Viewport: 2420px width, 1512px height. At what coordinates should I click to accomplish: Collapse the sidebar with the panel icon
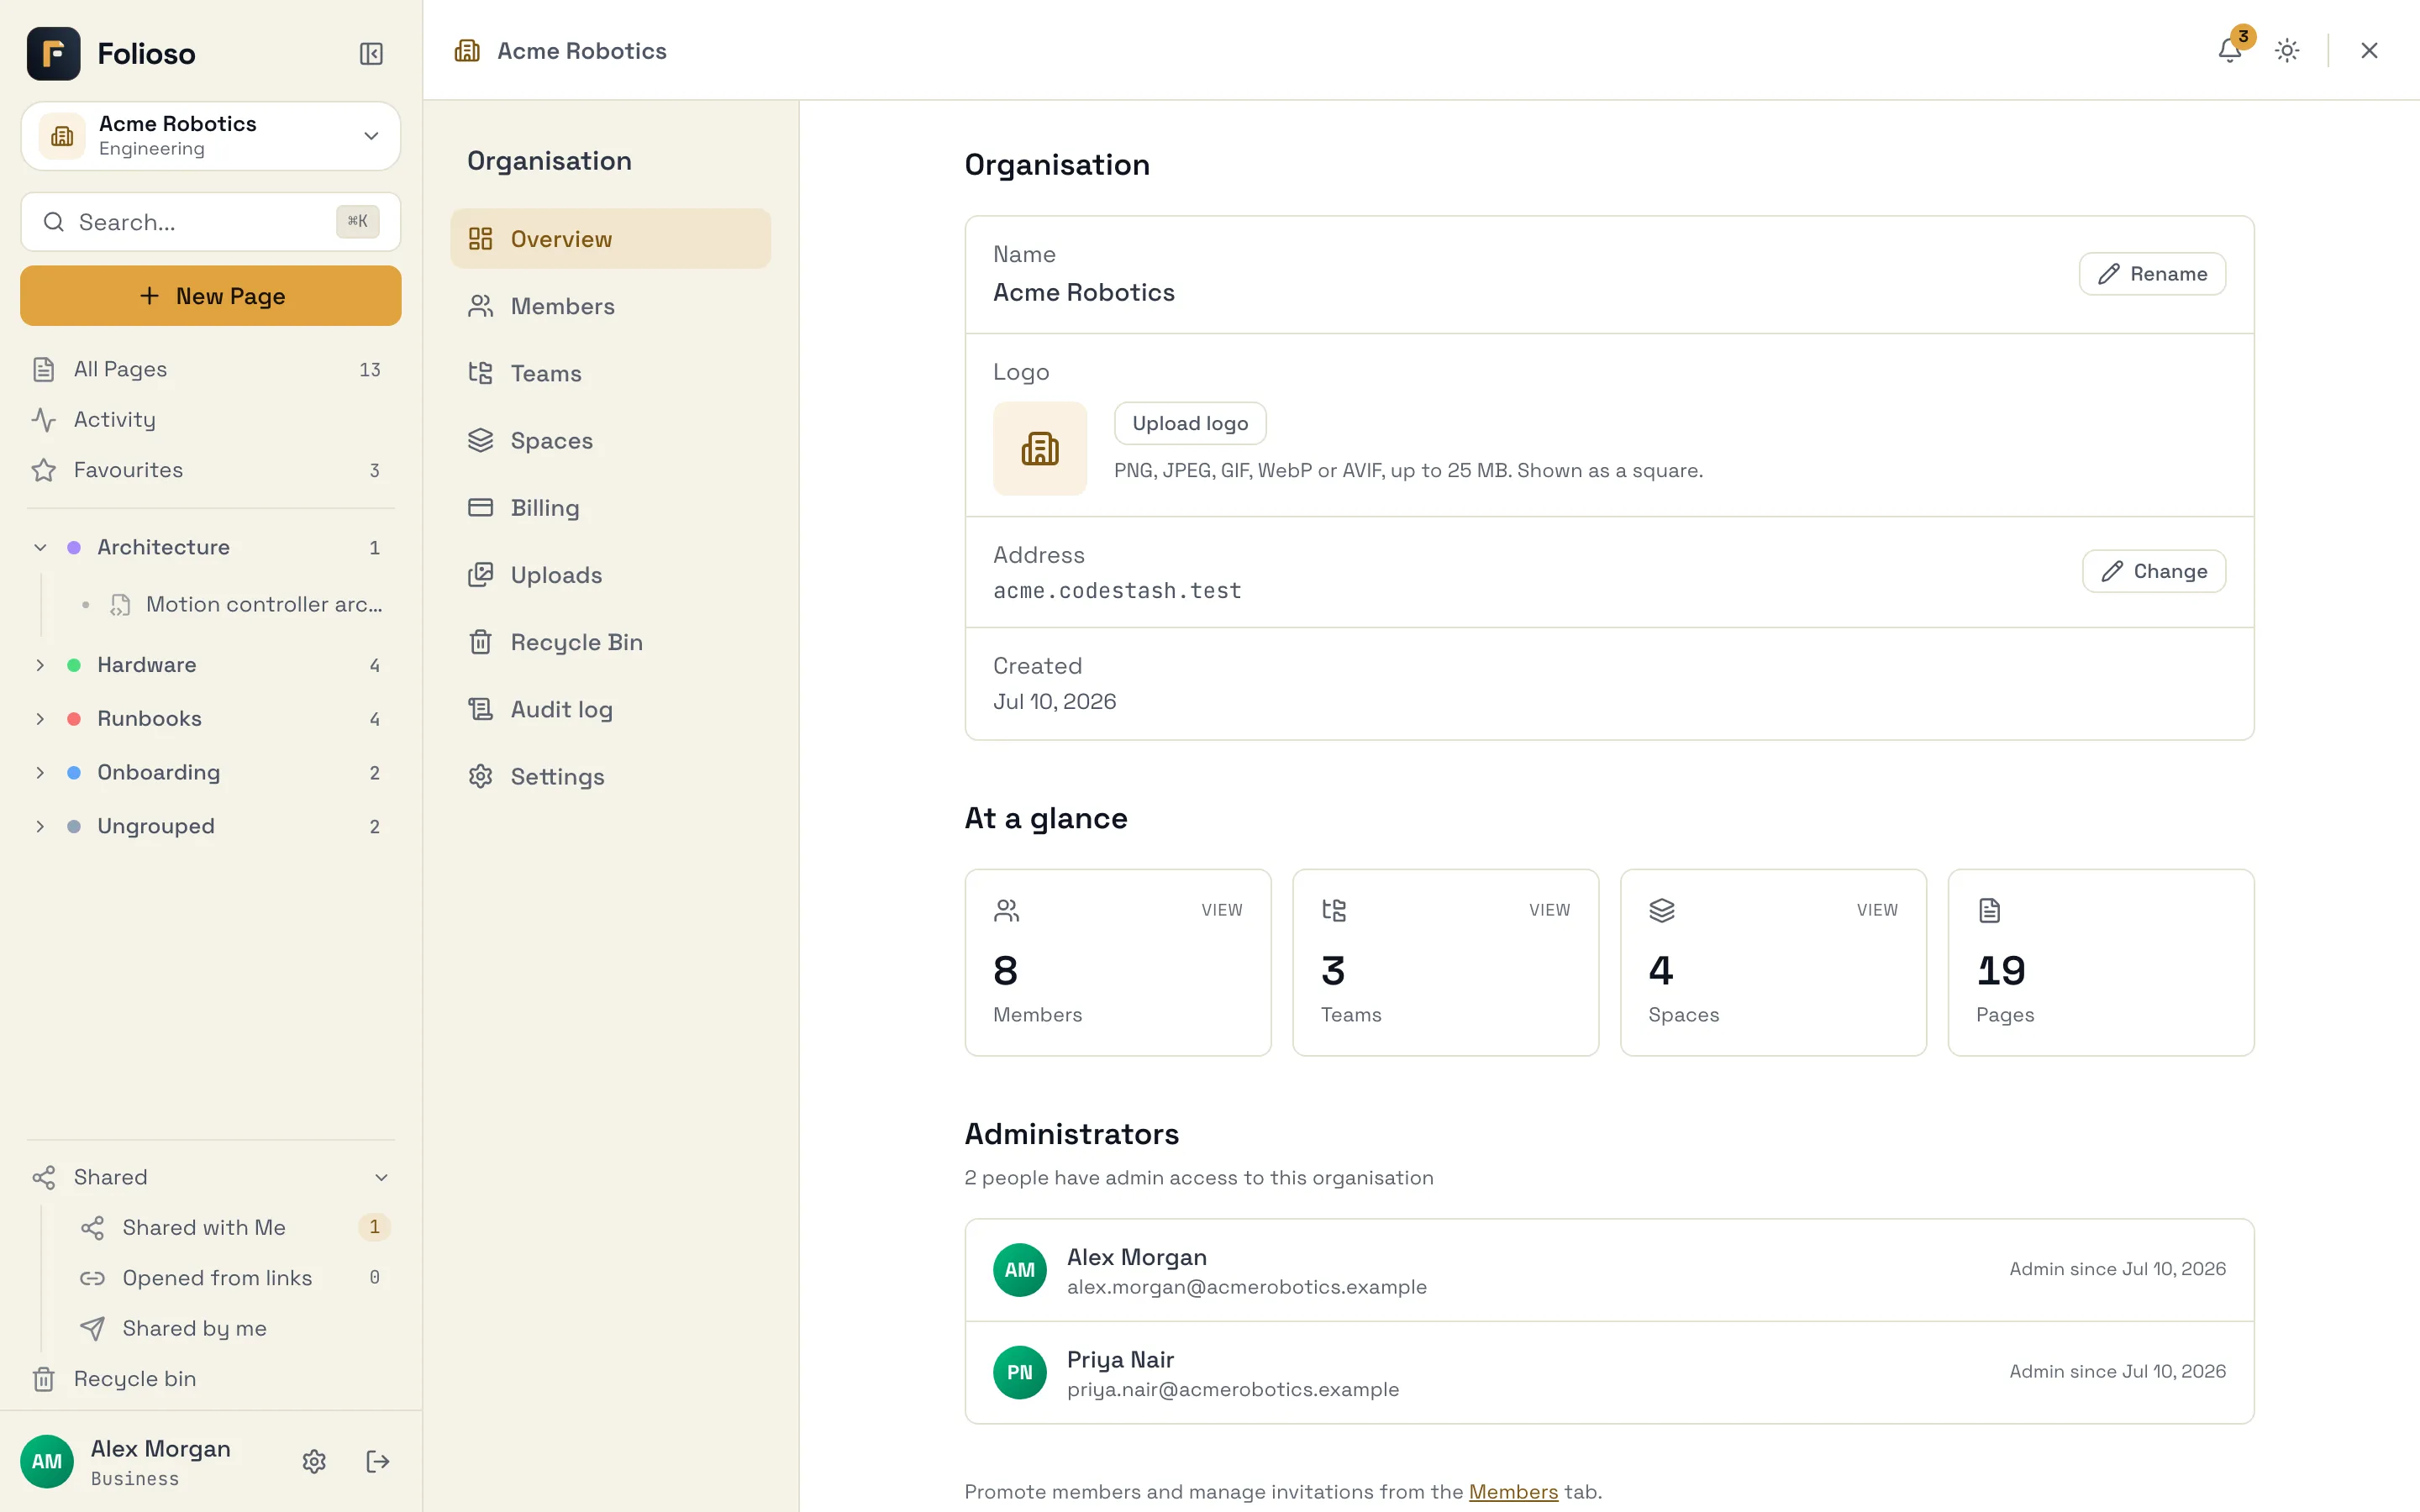click(371, 53)
